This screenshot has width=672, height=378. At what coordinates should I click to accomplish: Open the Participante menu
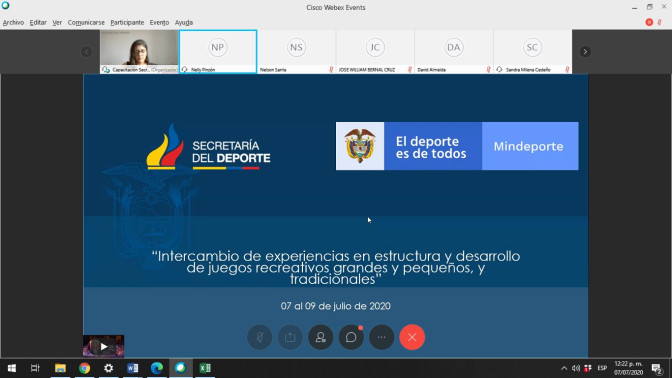tap(127, 22)
